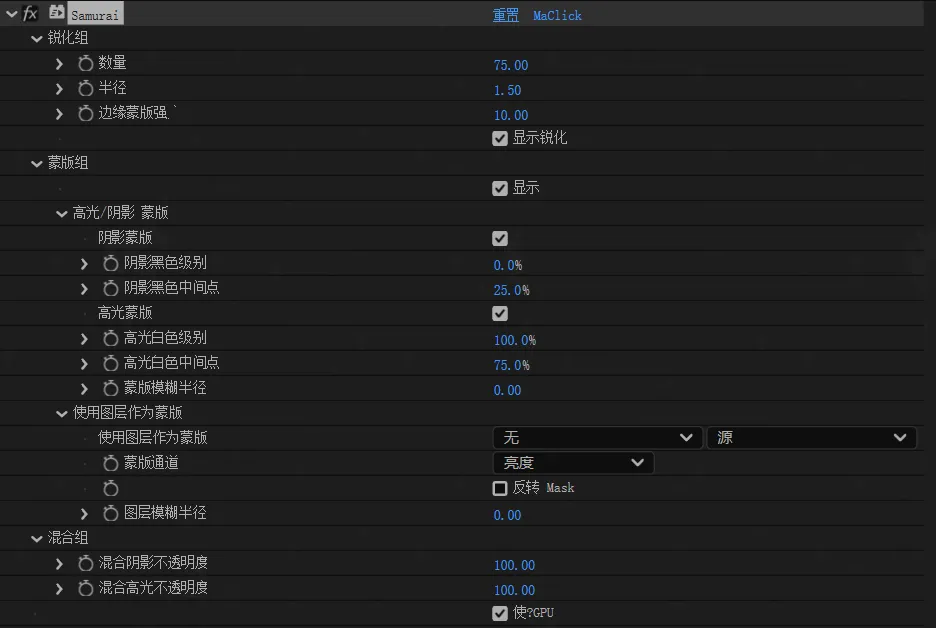Open the 蒙版通道 亮度 dropdown
This screenshot has height=628, width=936.
point(573,463)
